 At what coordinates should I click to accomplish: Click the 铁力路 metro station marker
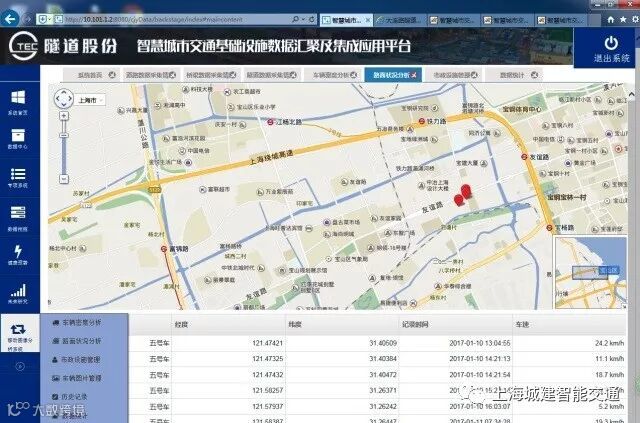(422, 121)
